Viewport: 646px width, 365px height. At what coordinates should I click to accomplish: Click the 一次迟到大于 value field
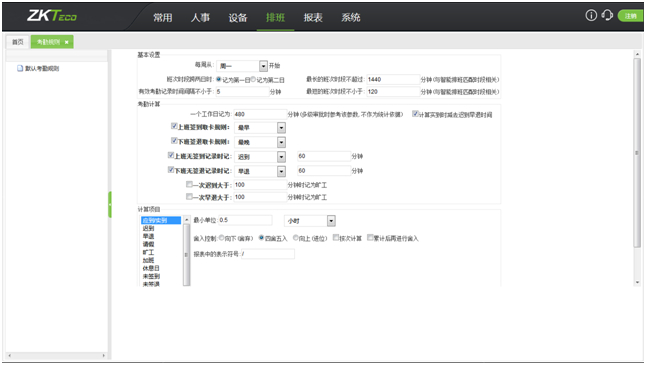click(x=260, y=185)
